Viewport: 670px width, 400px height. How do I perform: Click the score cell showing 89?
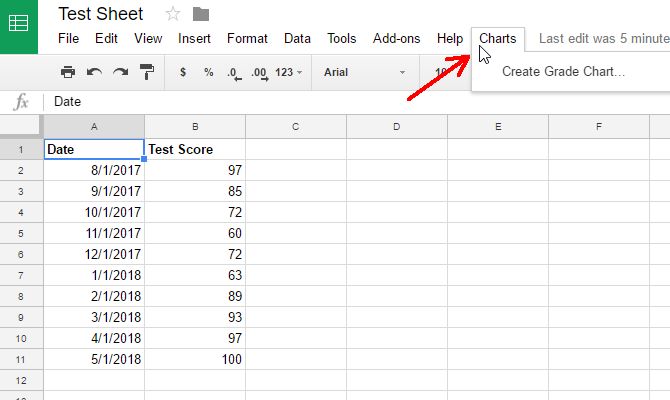(x=195, y=296)
